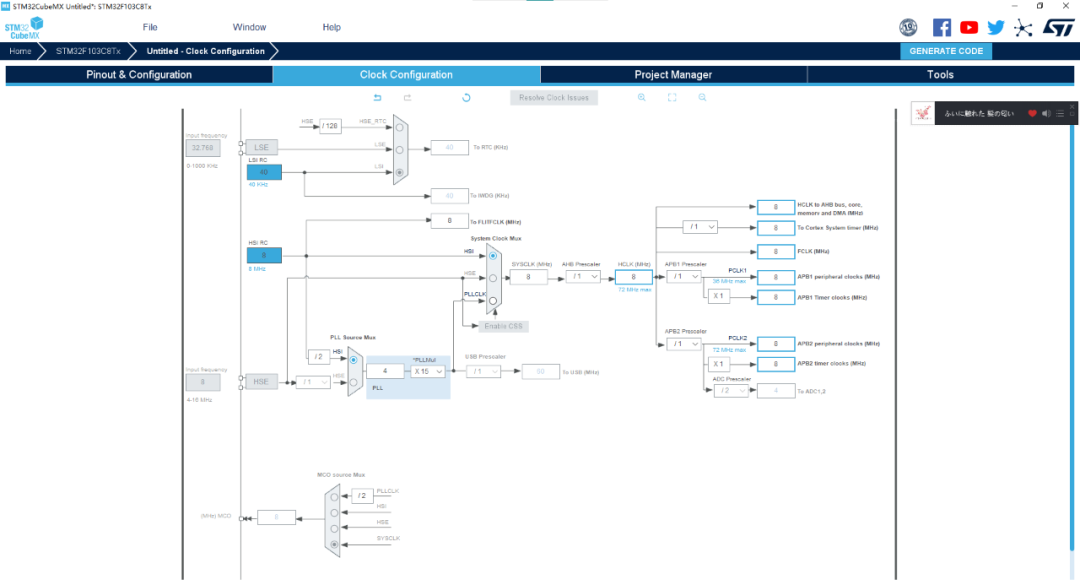This screenshot has width=1080, height=585.
Task: Select HSI in PLL Source Mux
Action: point(353,360)
